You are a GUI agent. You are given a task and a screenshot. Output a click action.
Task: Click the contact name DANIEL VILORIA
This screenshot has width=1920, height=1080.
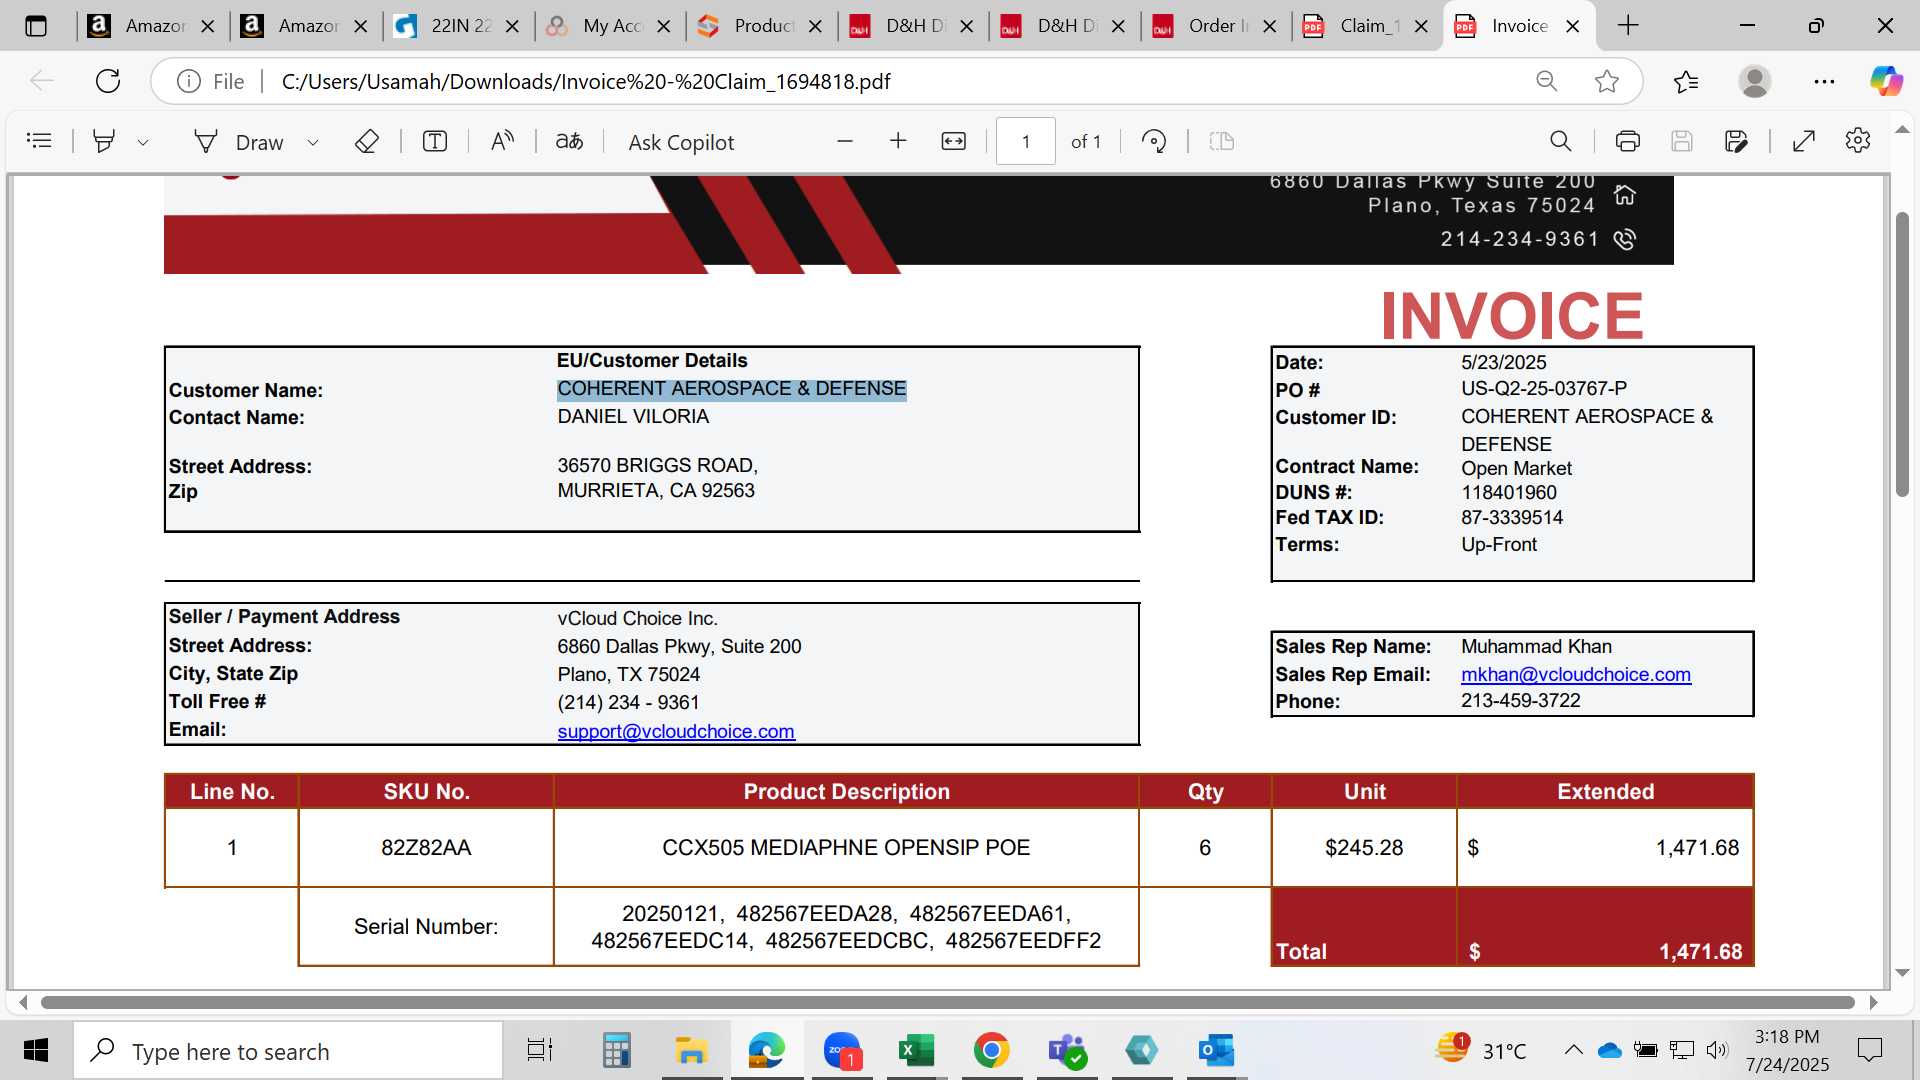[x=633, y=417]
